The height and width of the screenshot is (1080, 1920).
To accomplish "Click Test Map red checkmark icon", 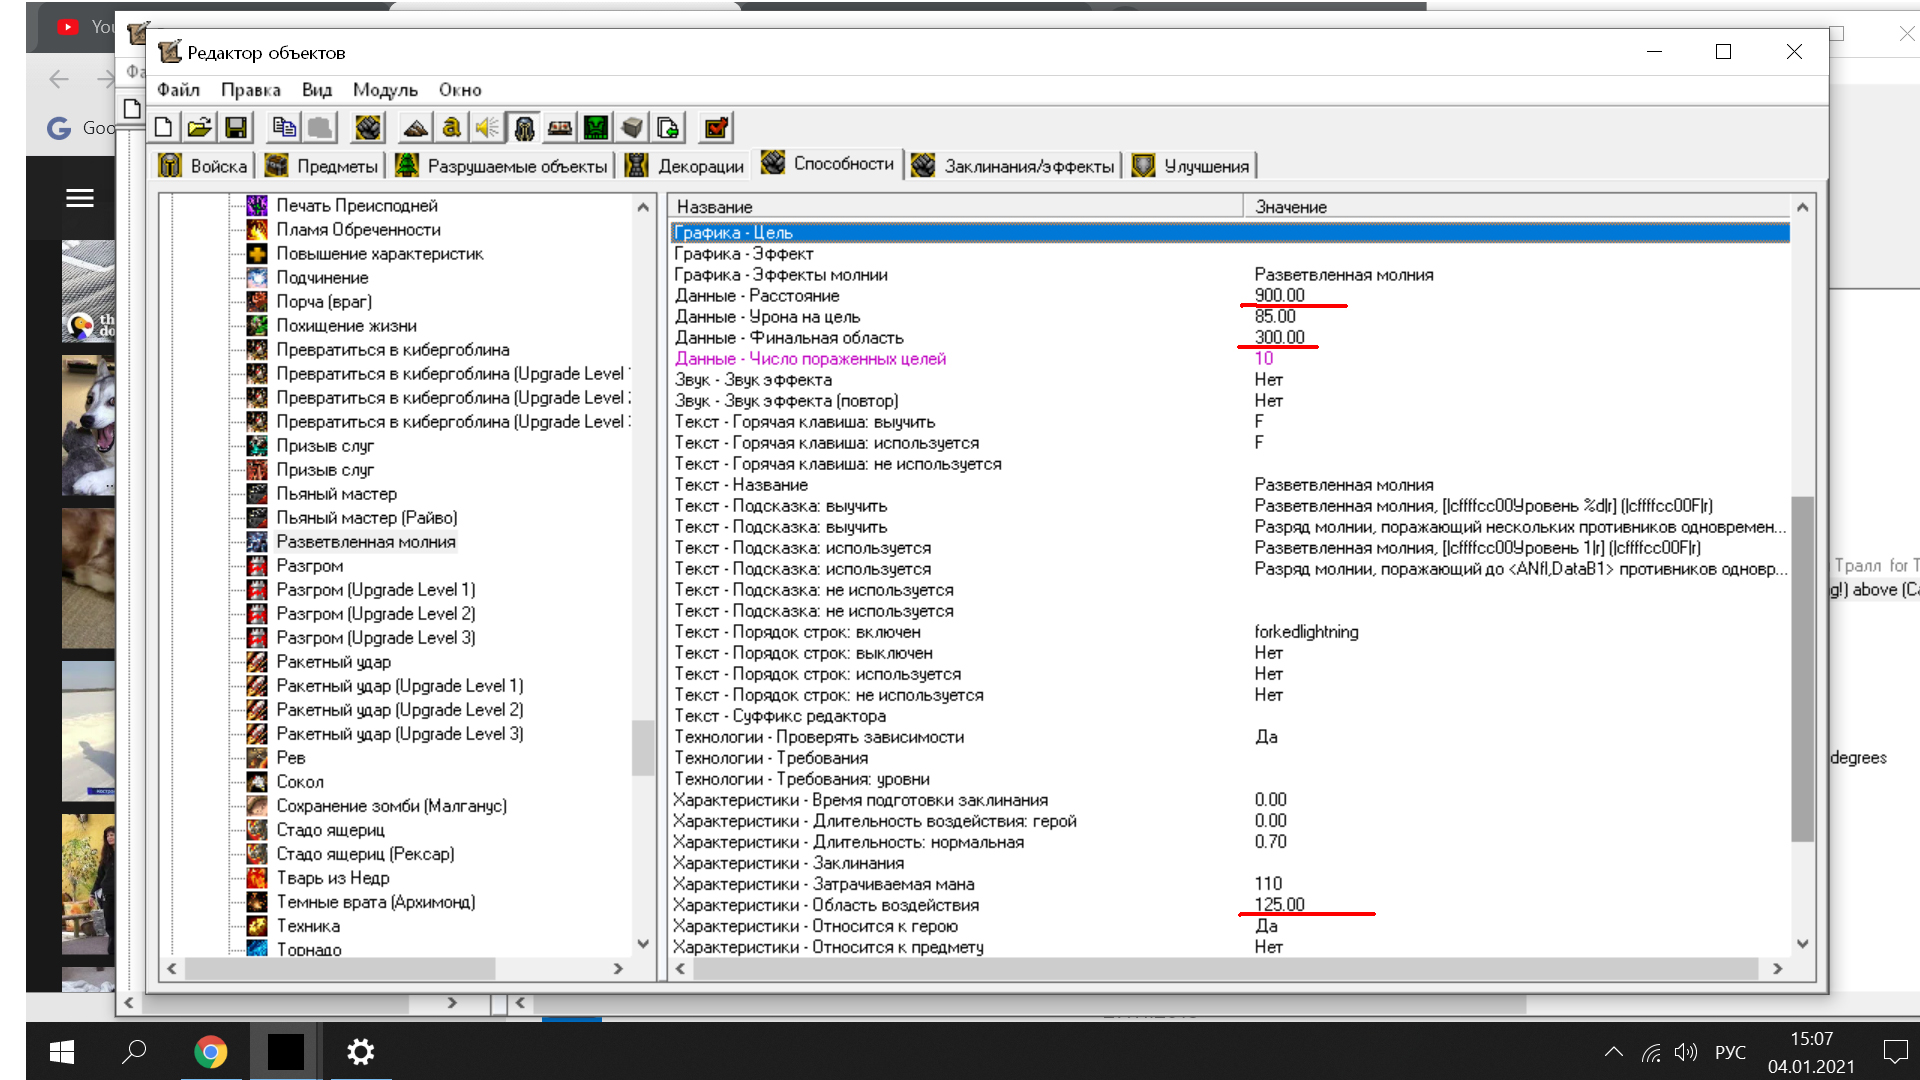I will pyautogui.click(x=716, y=128).
